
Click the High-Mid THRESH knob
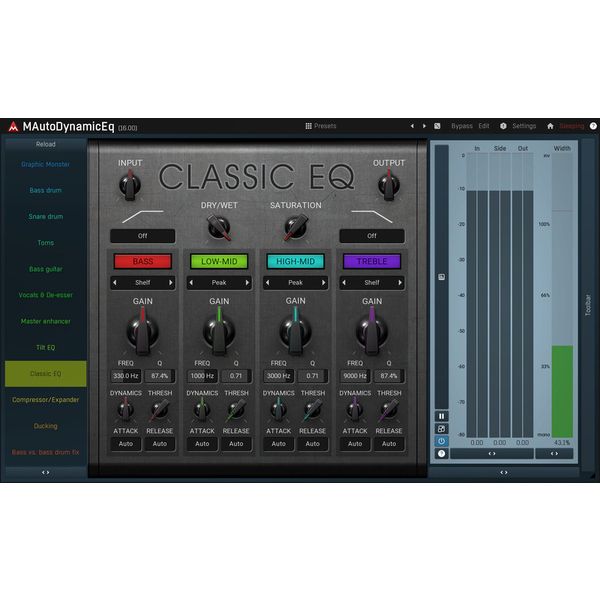click(x=313, y=409)
